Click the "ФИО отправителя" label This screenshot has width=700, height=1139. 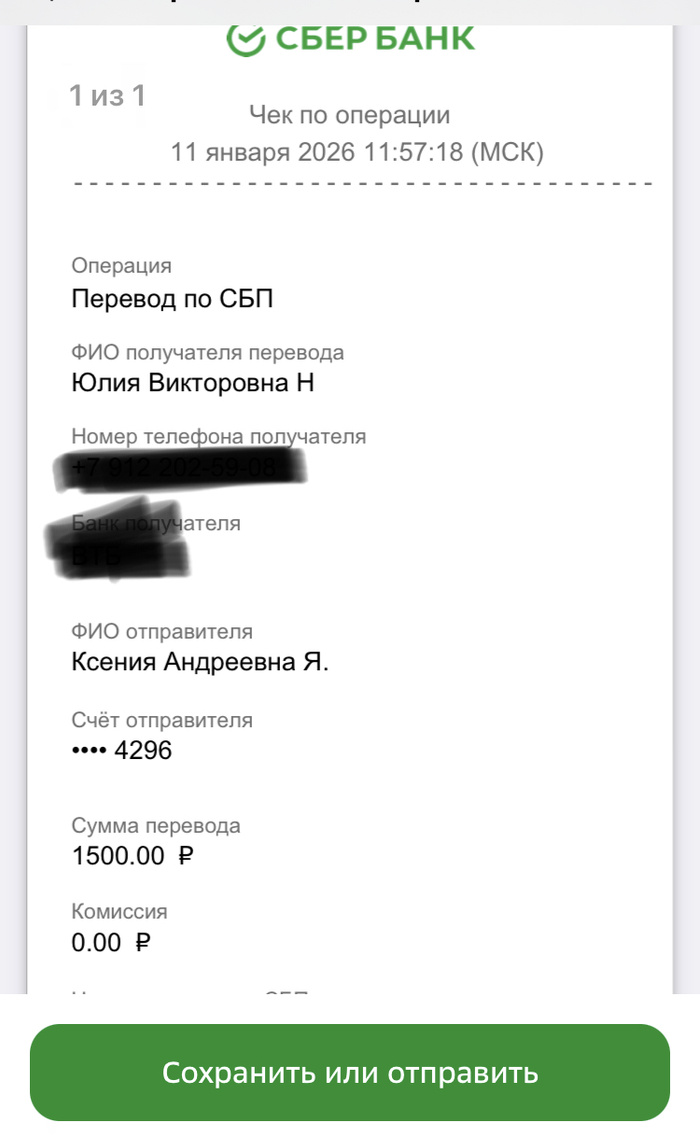pos(162,631)
